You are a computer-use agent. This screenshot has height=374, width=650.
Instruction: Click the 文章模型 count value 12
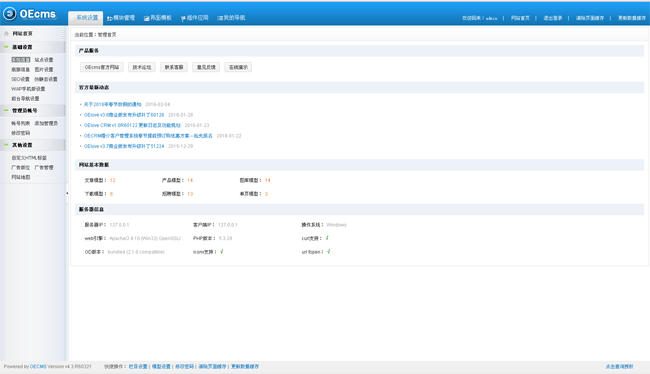113,180
